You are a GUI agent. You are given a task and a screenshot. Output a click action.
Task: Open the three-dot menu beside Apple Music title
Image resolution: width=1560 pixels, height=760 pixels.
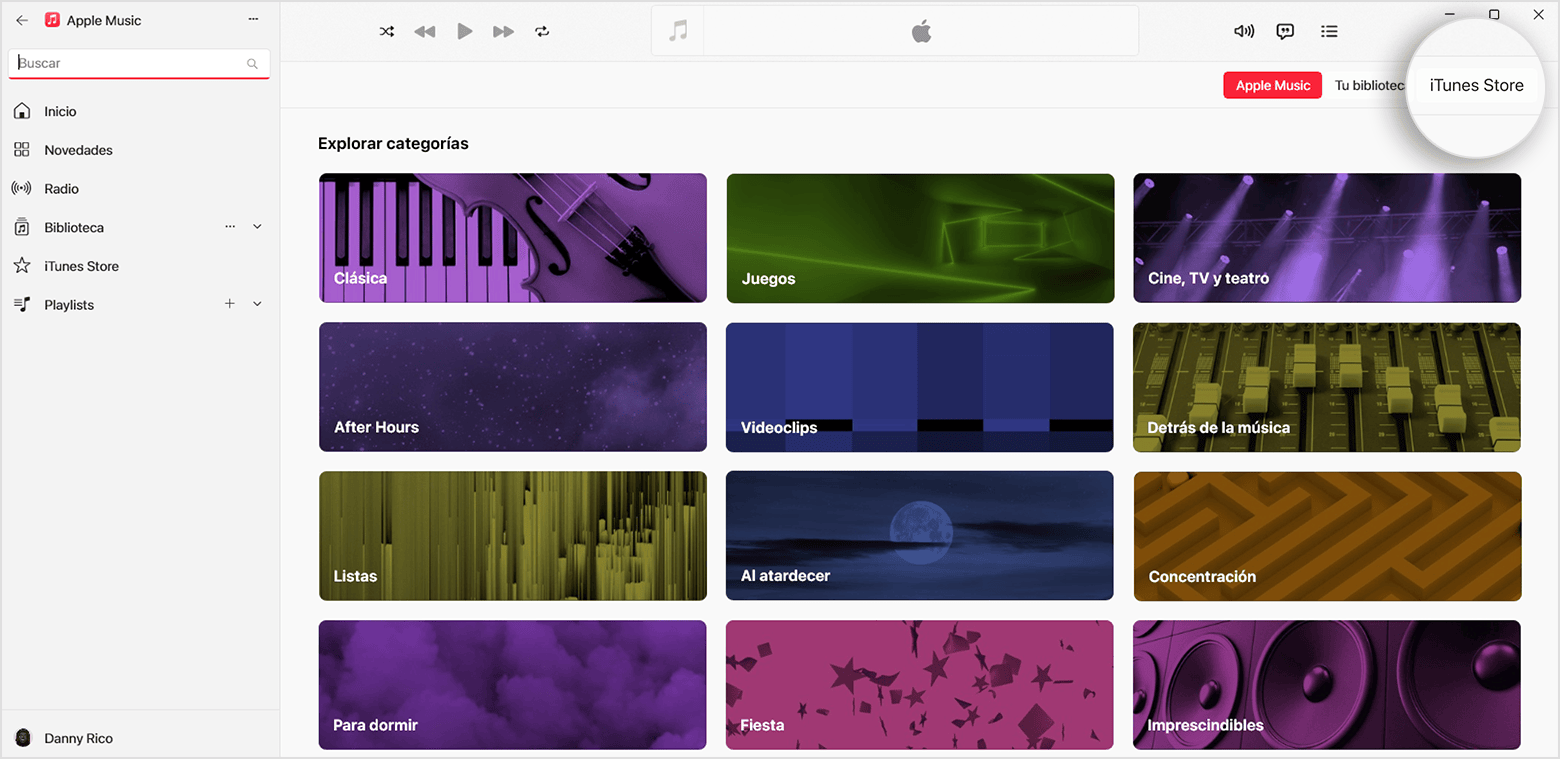[x=253, y=20]
